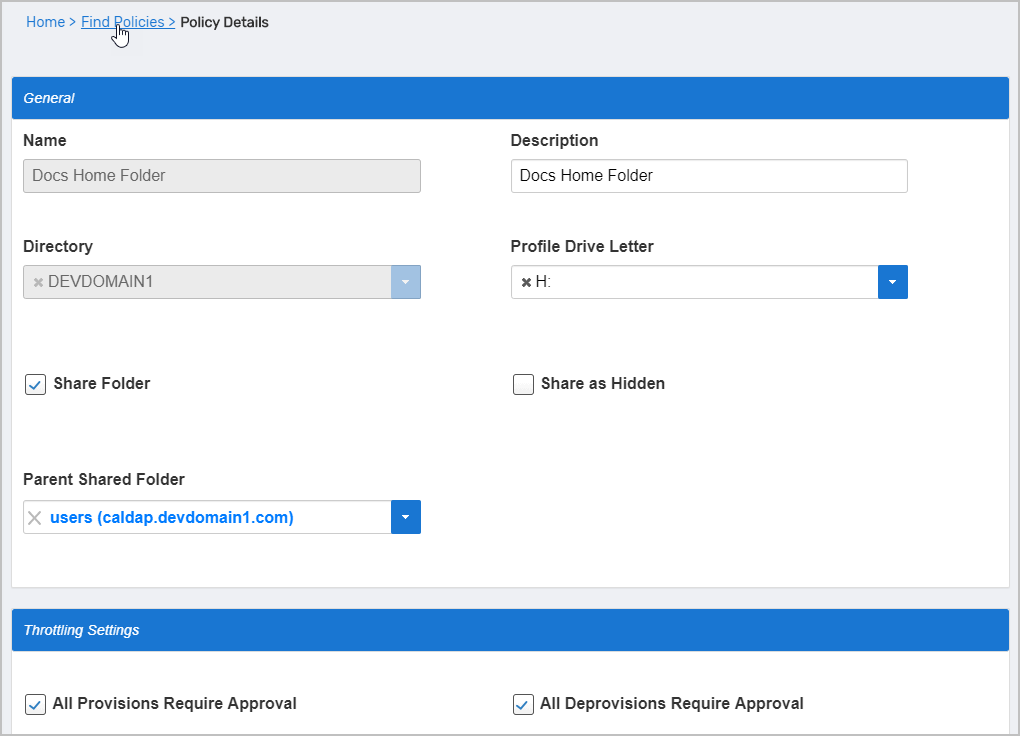Click the Share Folder label
1020x736 pixels.
pos(102,384)
